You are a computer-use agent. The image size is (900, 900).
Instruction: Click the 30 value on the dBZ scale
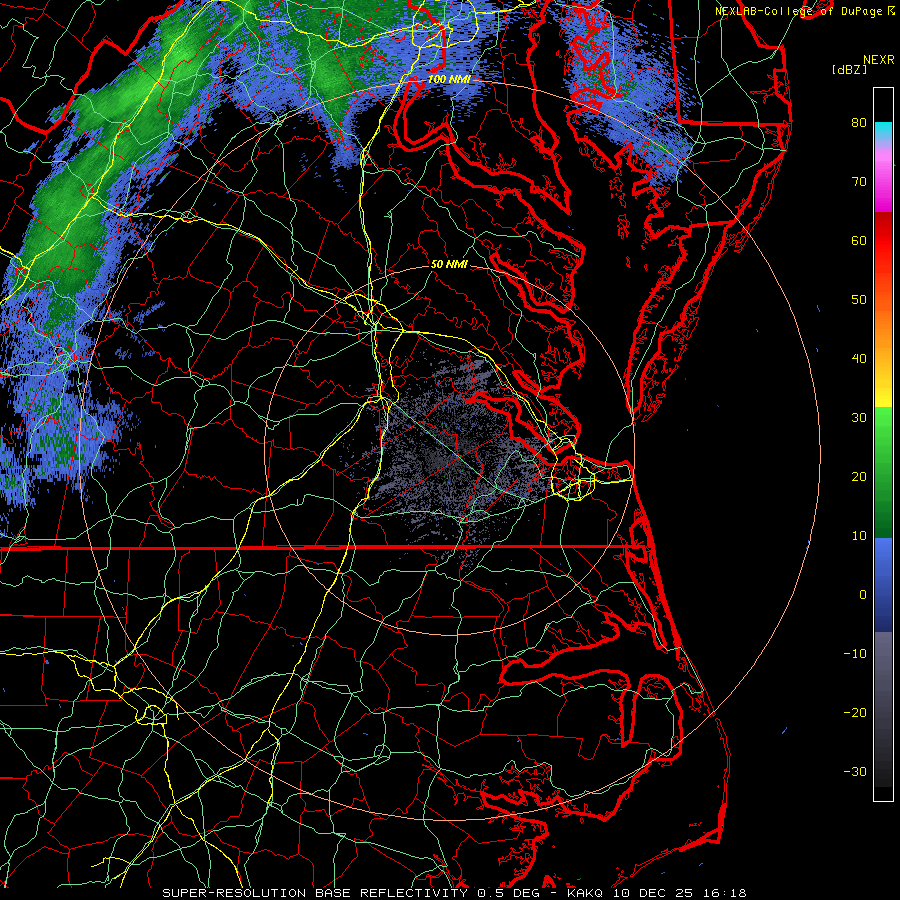pyautogui.click(x=859, y=418)
